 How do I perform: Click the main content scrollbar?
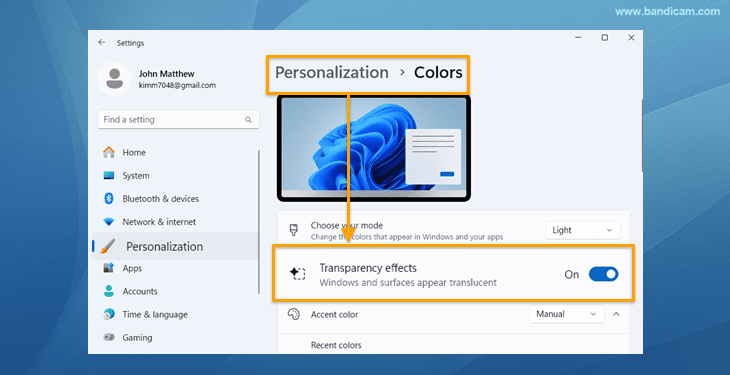pyautogui.click(x=642, y=135)
